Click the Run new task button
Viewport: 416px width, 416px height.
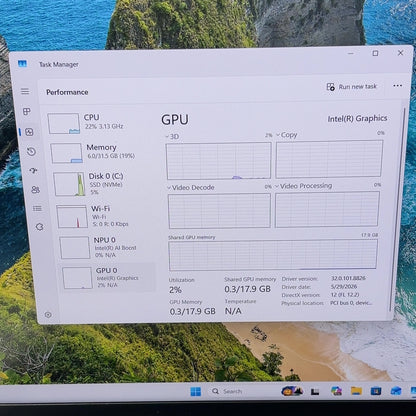point(351,87)
